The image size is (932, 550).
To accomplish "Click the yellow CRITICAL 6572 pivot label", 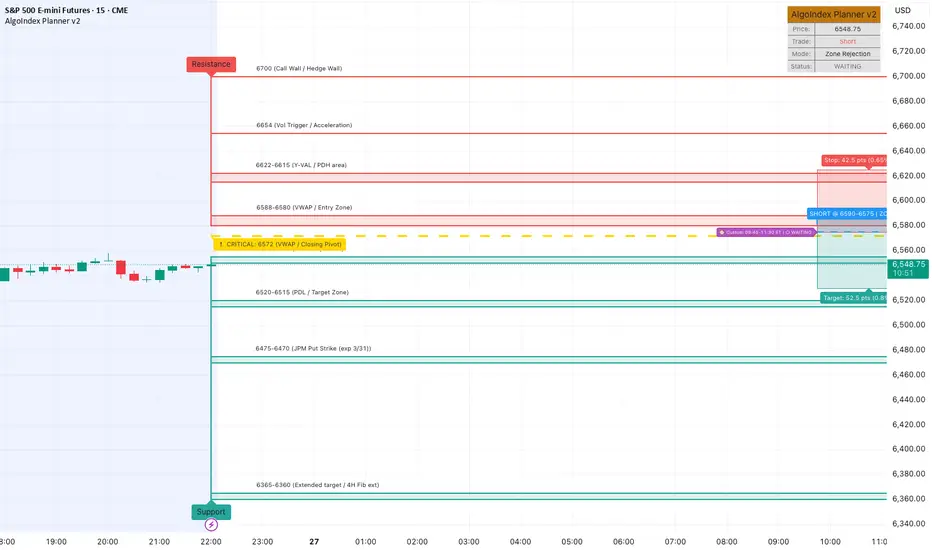I will tap(279, 244).
